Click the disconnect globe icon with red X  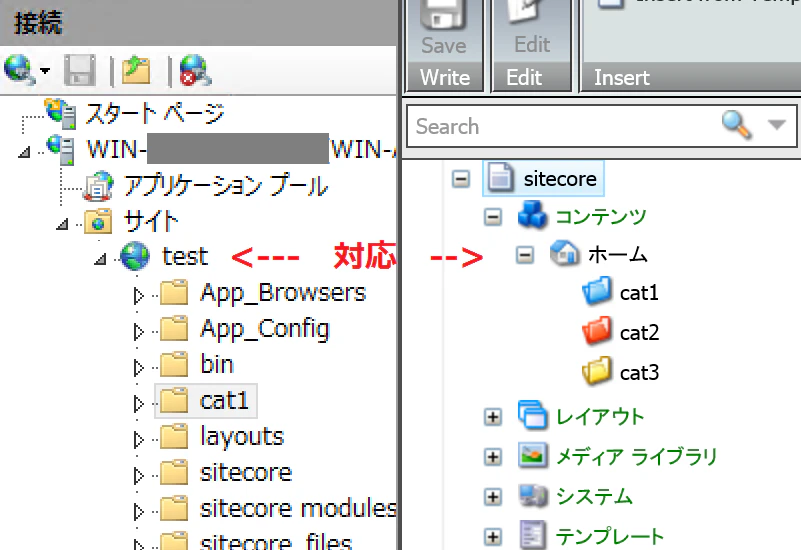click(x=195, y=70)
